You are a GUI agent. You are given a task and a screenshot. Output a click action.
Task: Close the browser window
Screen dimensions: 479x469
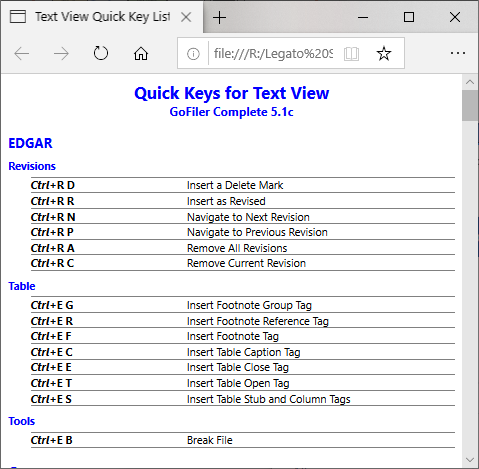pos(455,17)
